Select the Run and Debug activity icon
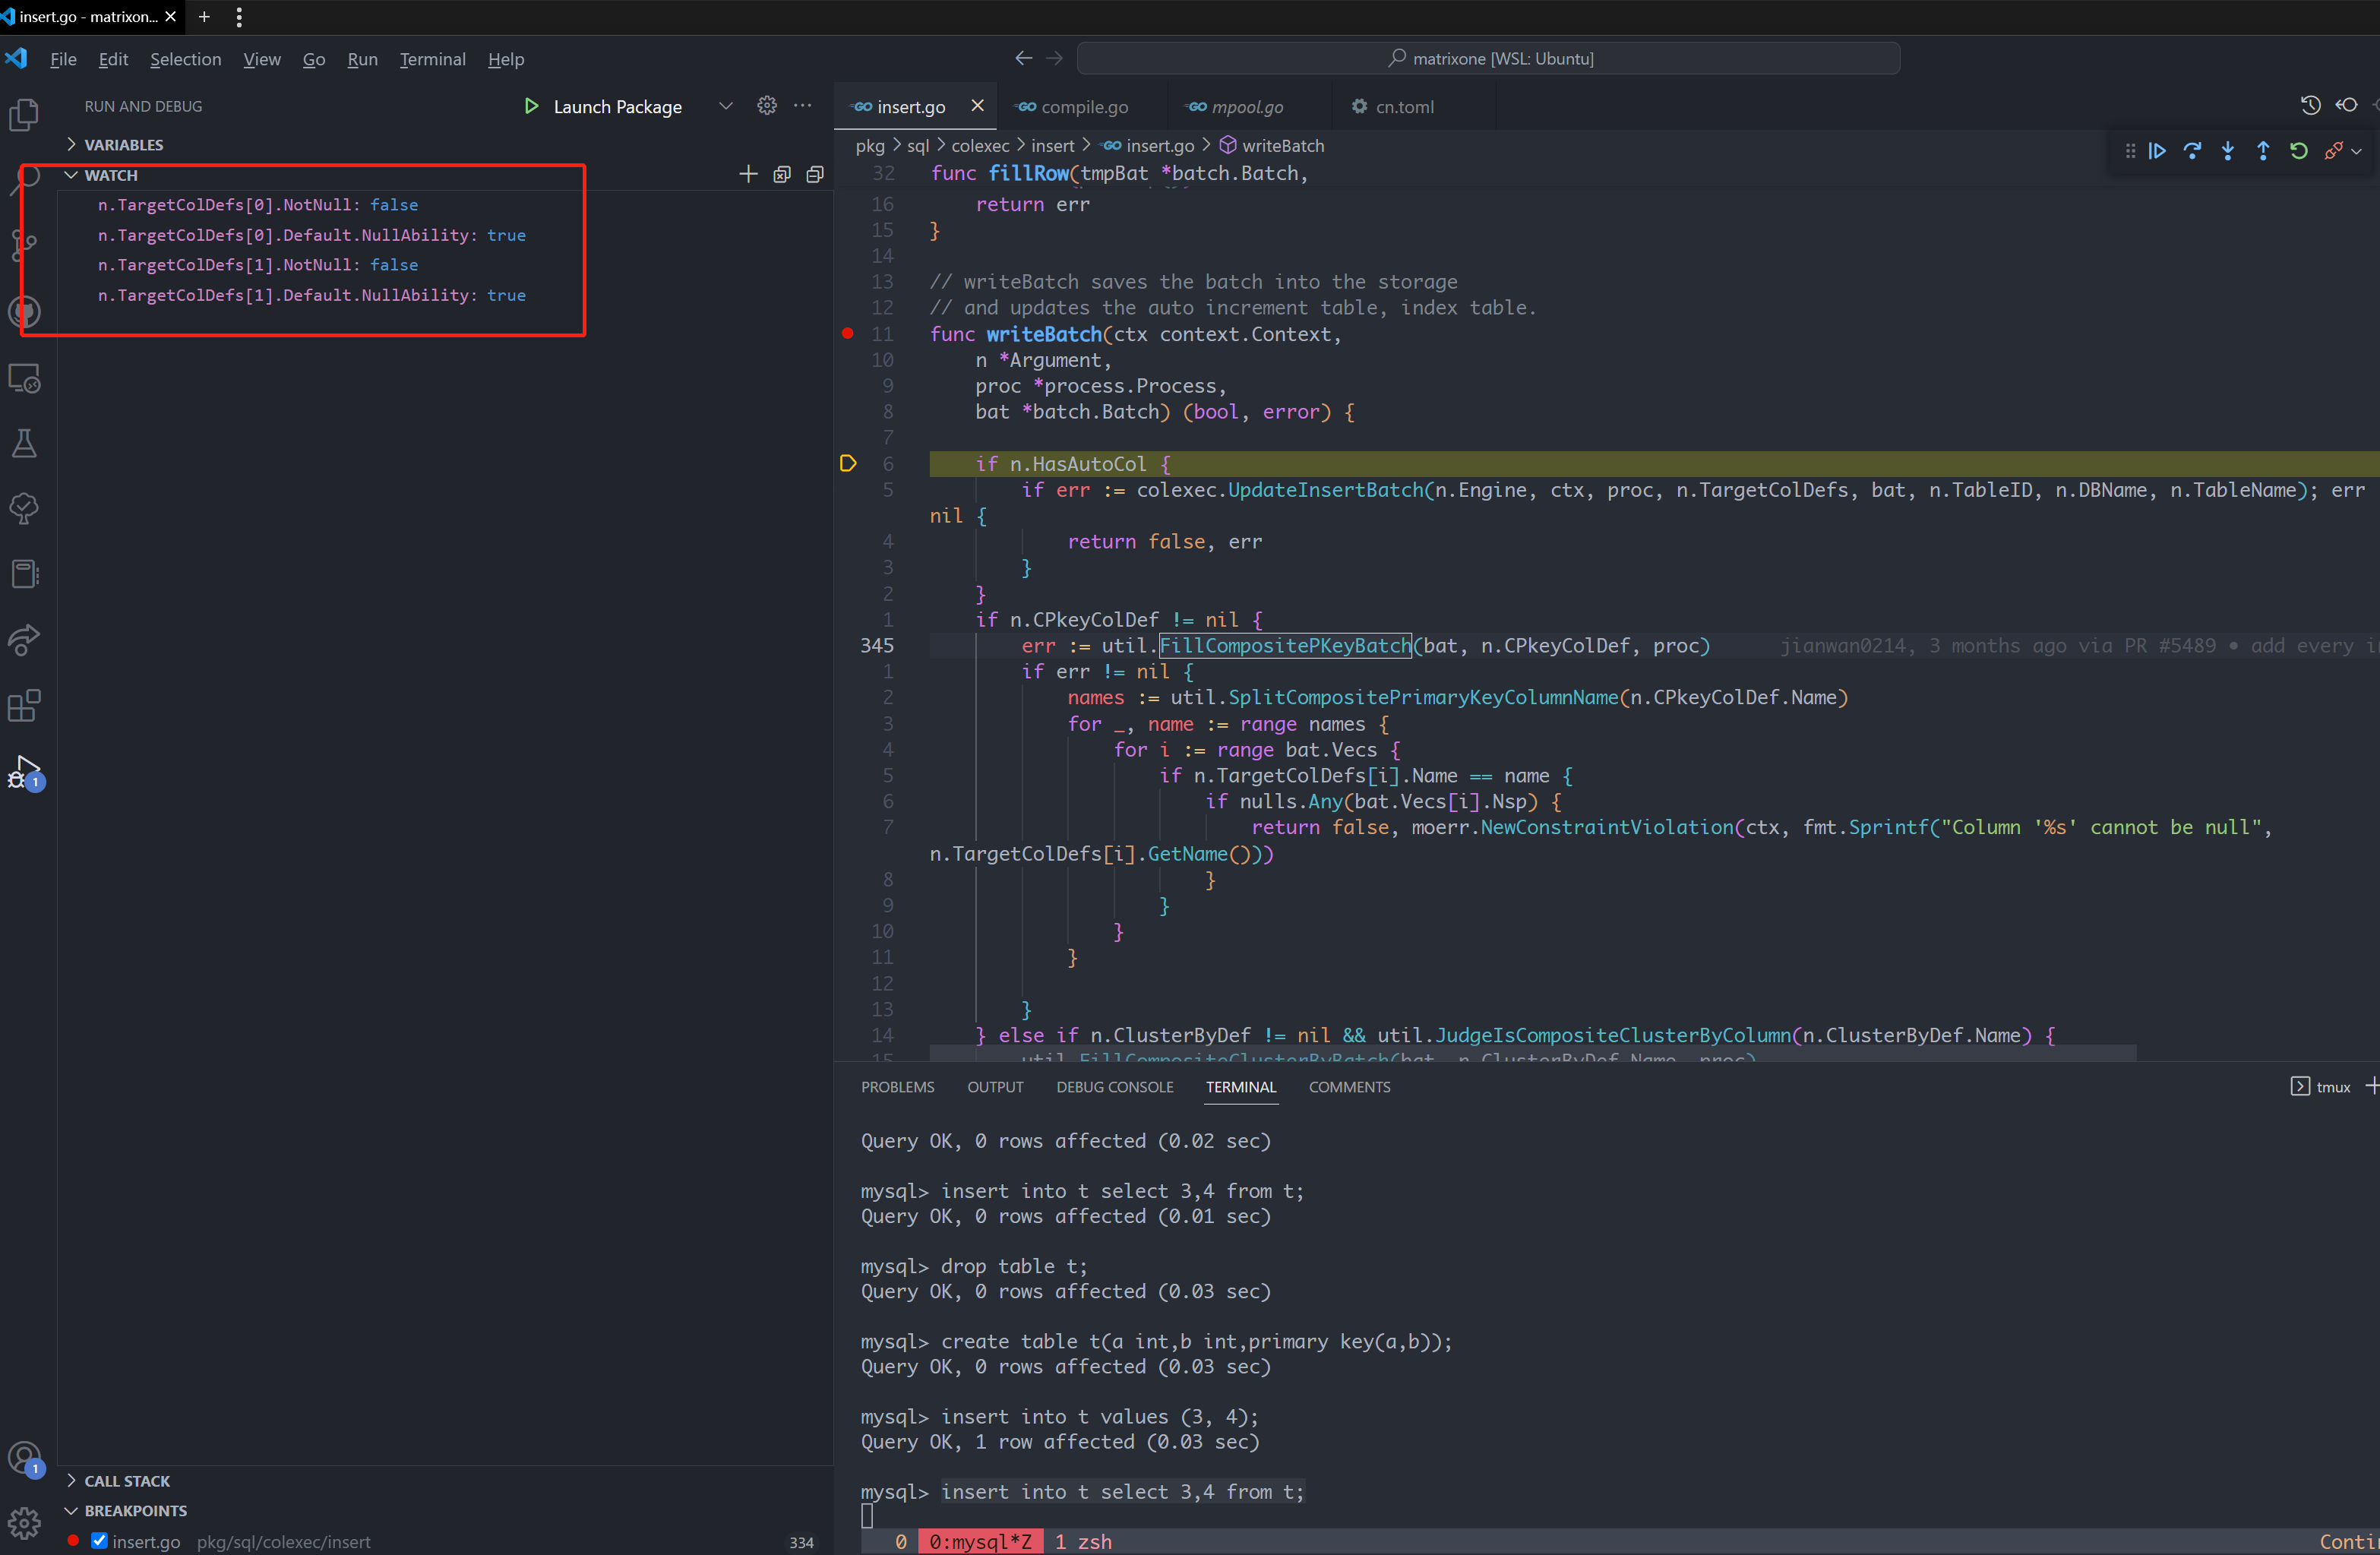This screenshot has height=1555, width=2380. (x=24, y=773)
